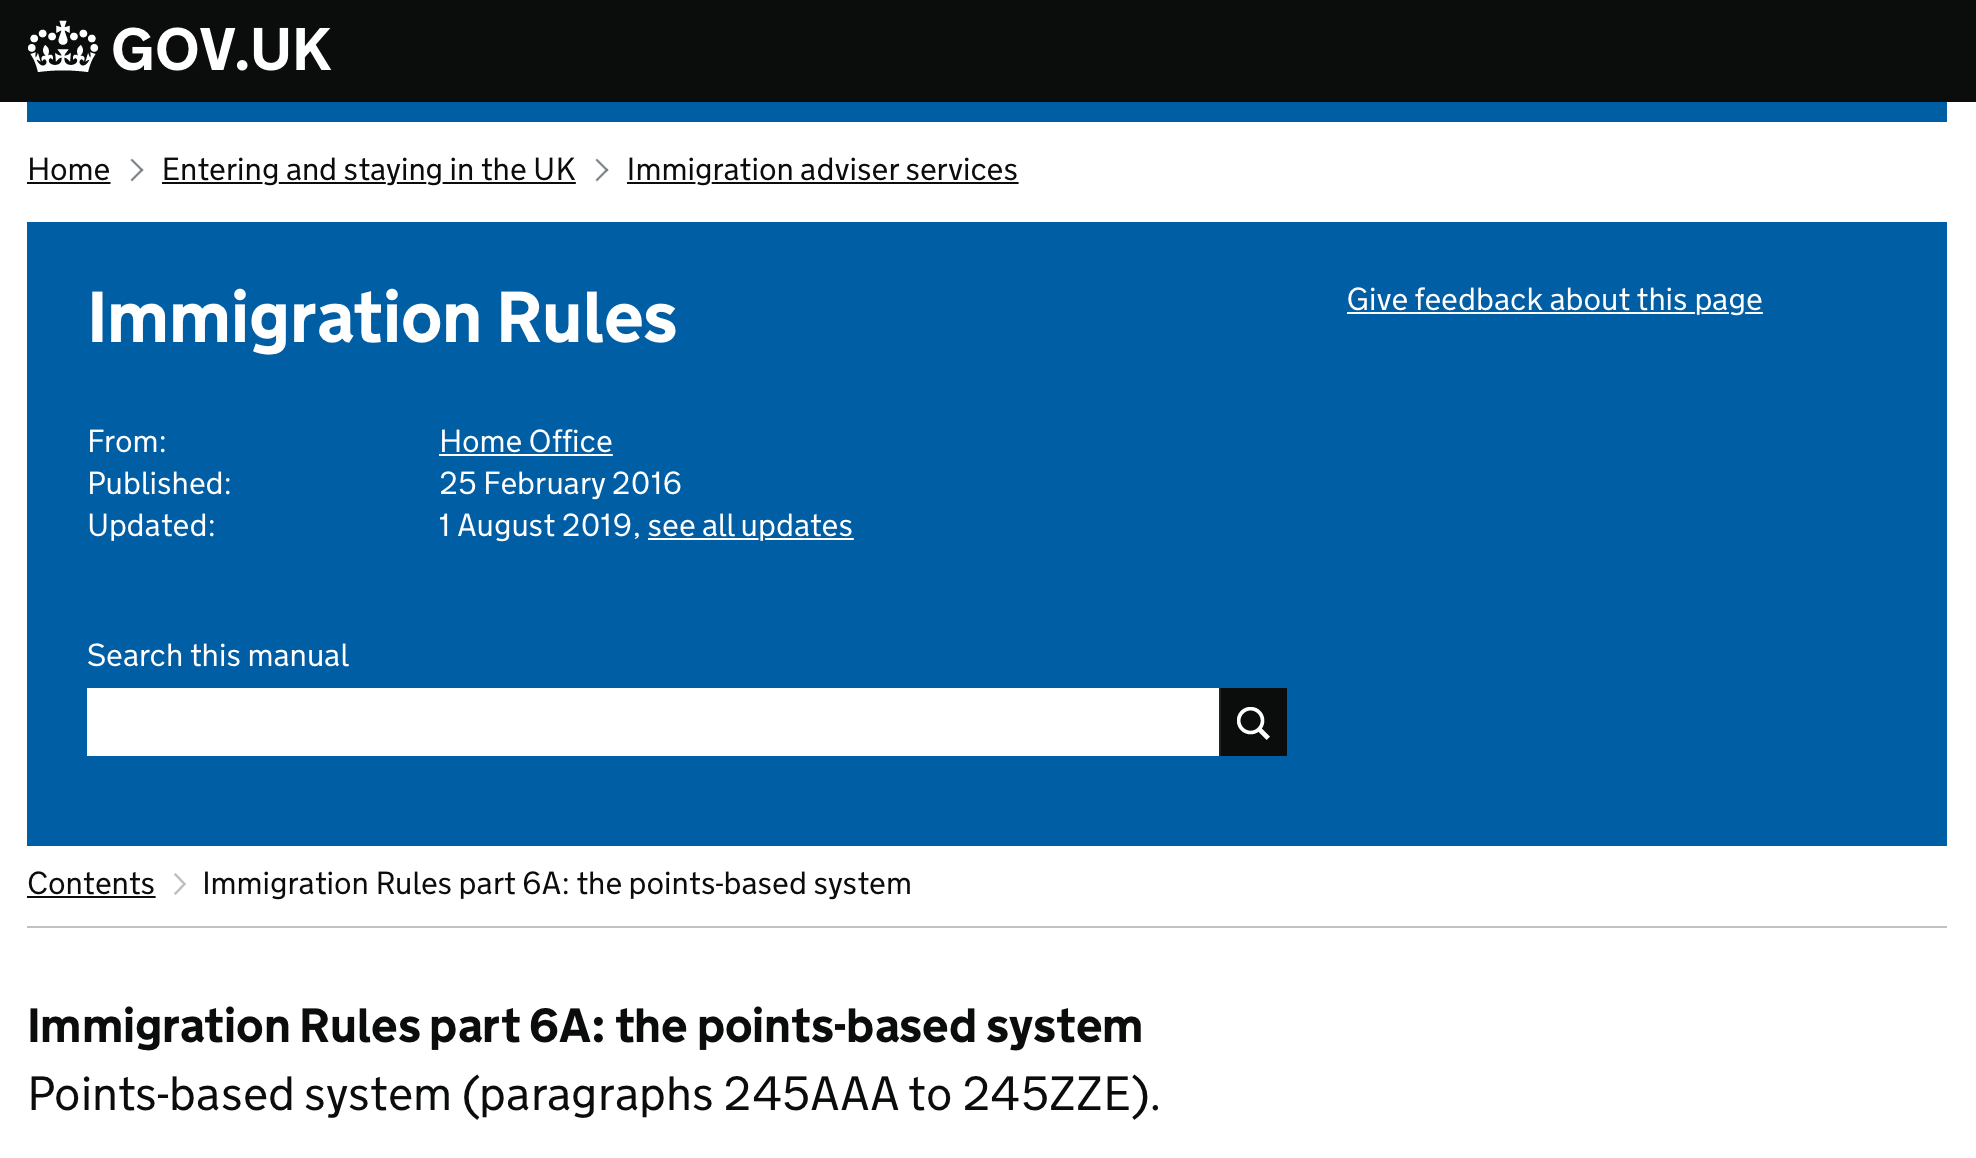Open the Contents page
The height and width of the screenshot is (1158, 1976).
pos(91,883)
